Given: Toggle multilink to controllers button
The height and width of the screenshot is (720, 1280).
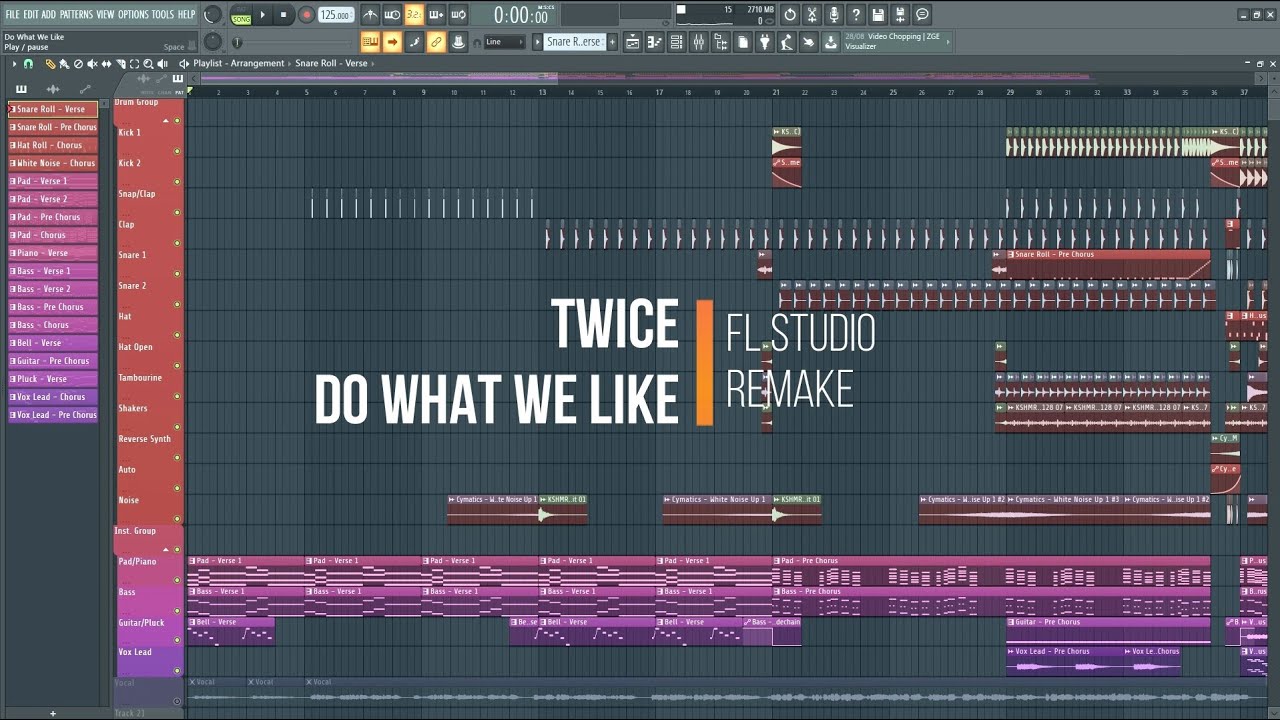Looking at the screenshot, I should click(x=436, y=42).
